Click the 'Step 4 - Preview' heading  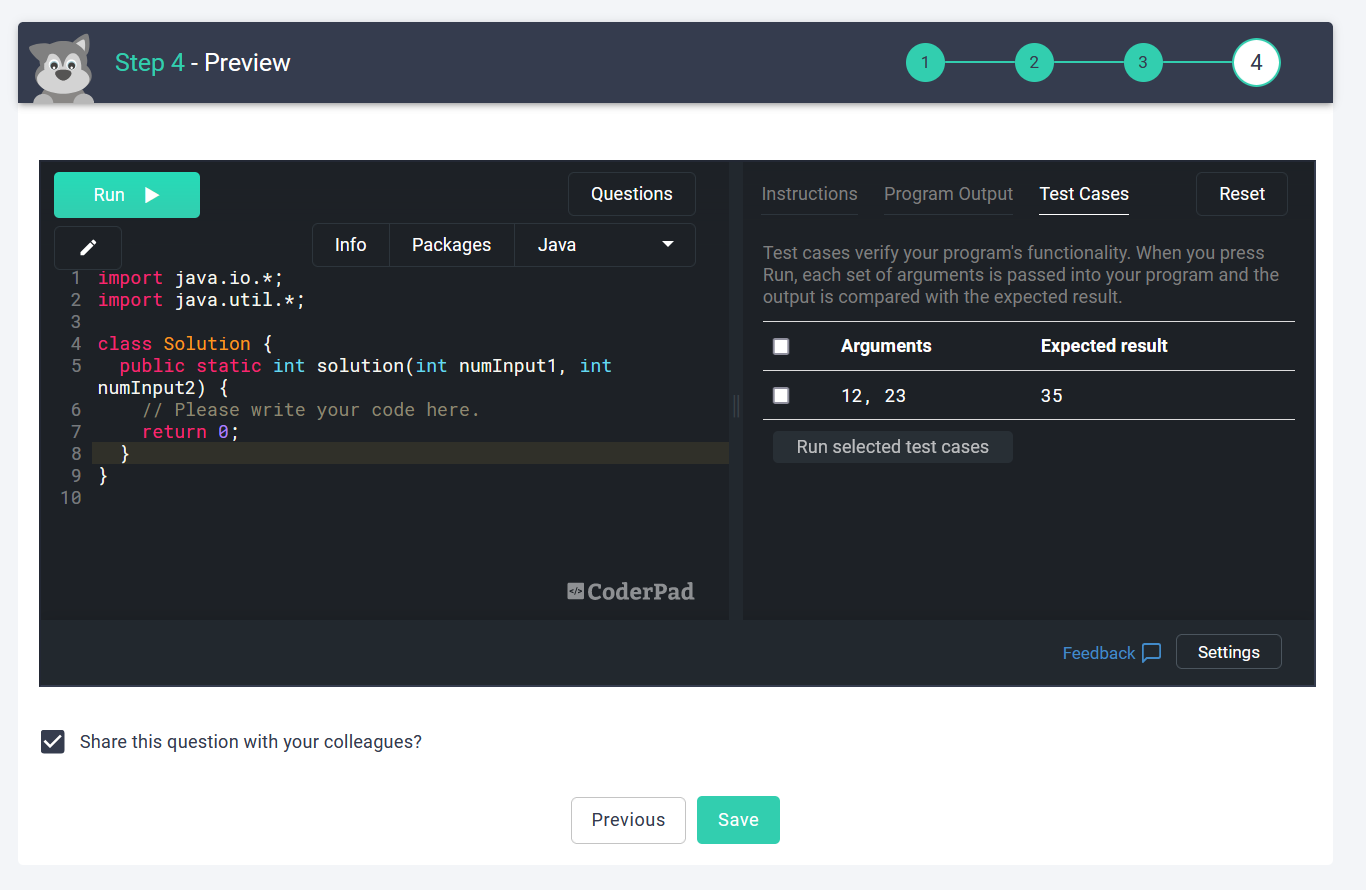tap(202, 63)
